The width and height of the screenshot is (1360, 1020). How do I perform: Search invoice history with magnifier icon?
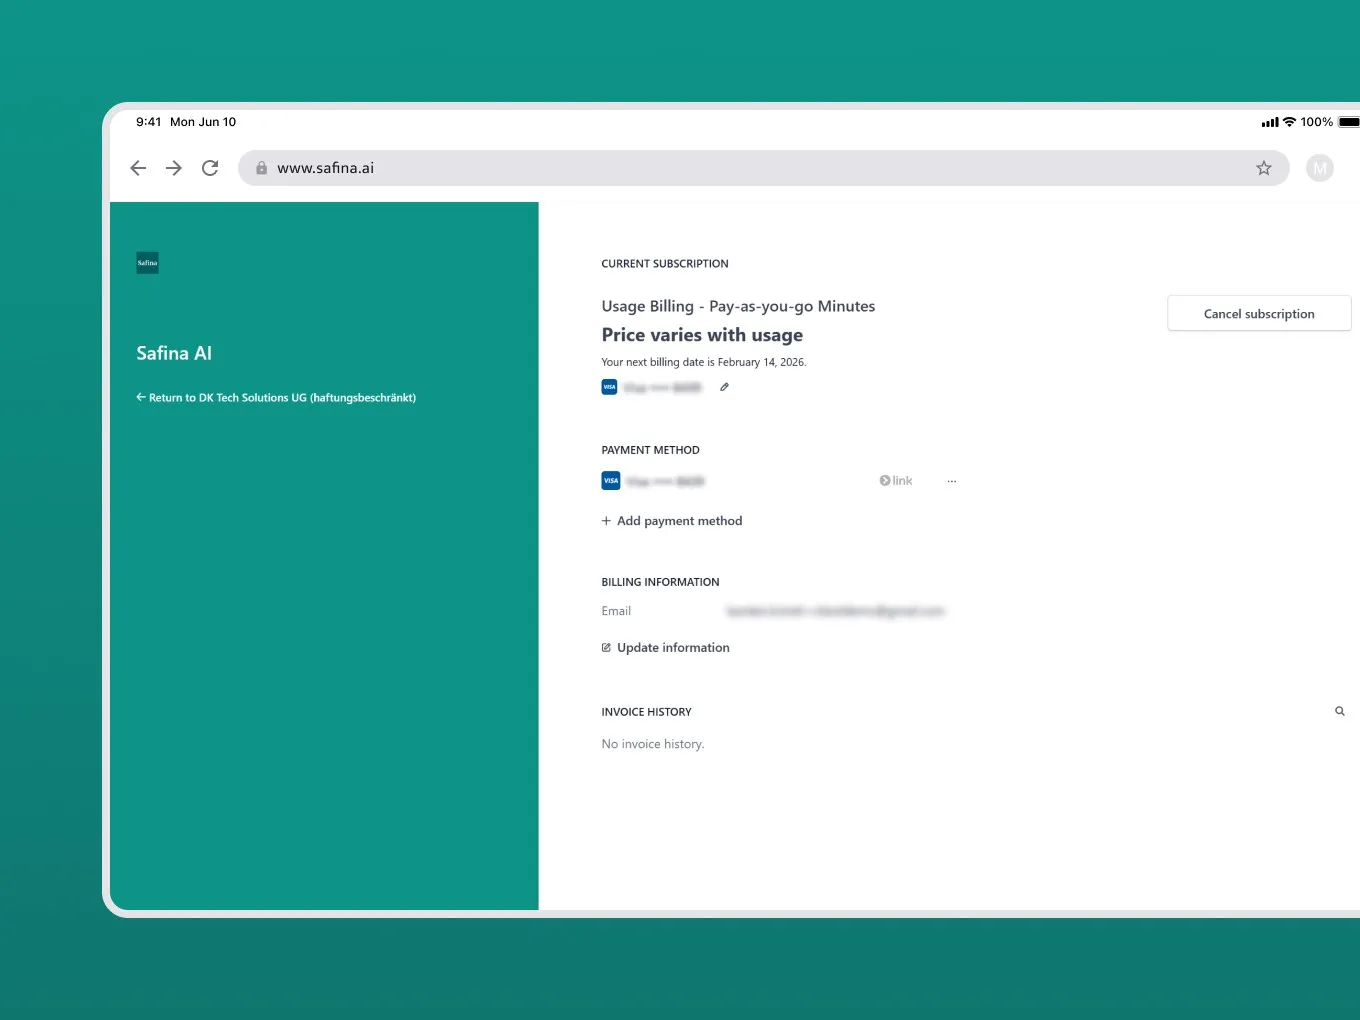1340,711
